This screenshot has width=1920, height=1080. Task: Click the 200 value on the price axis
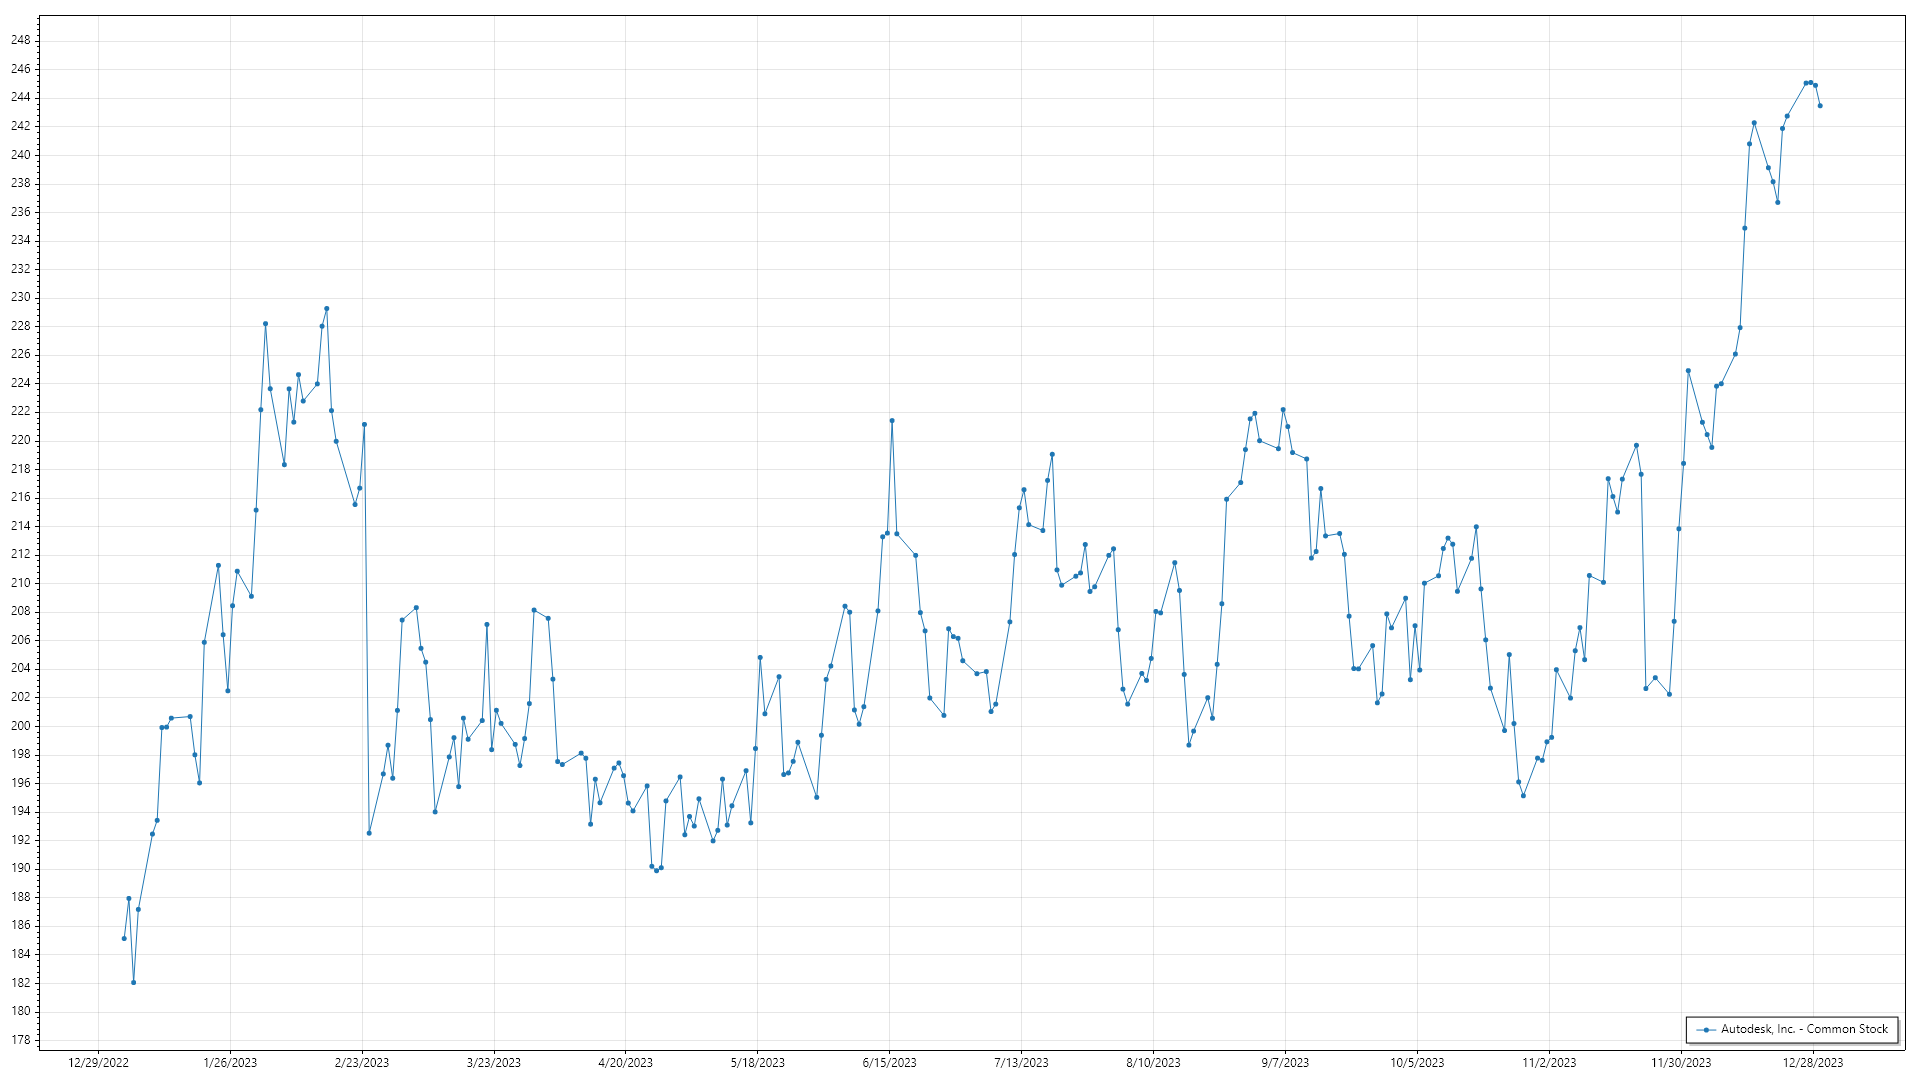click(21, 726)
